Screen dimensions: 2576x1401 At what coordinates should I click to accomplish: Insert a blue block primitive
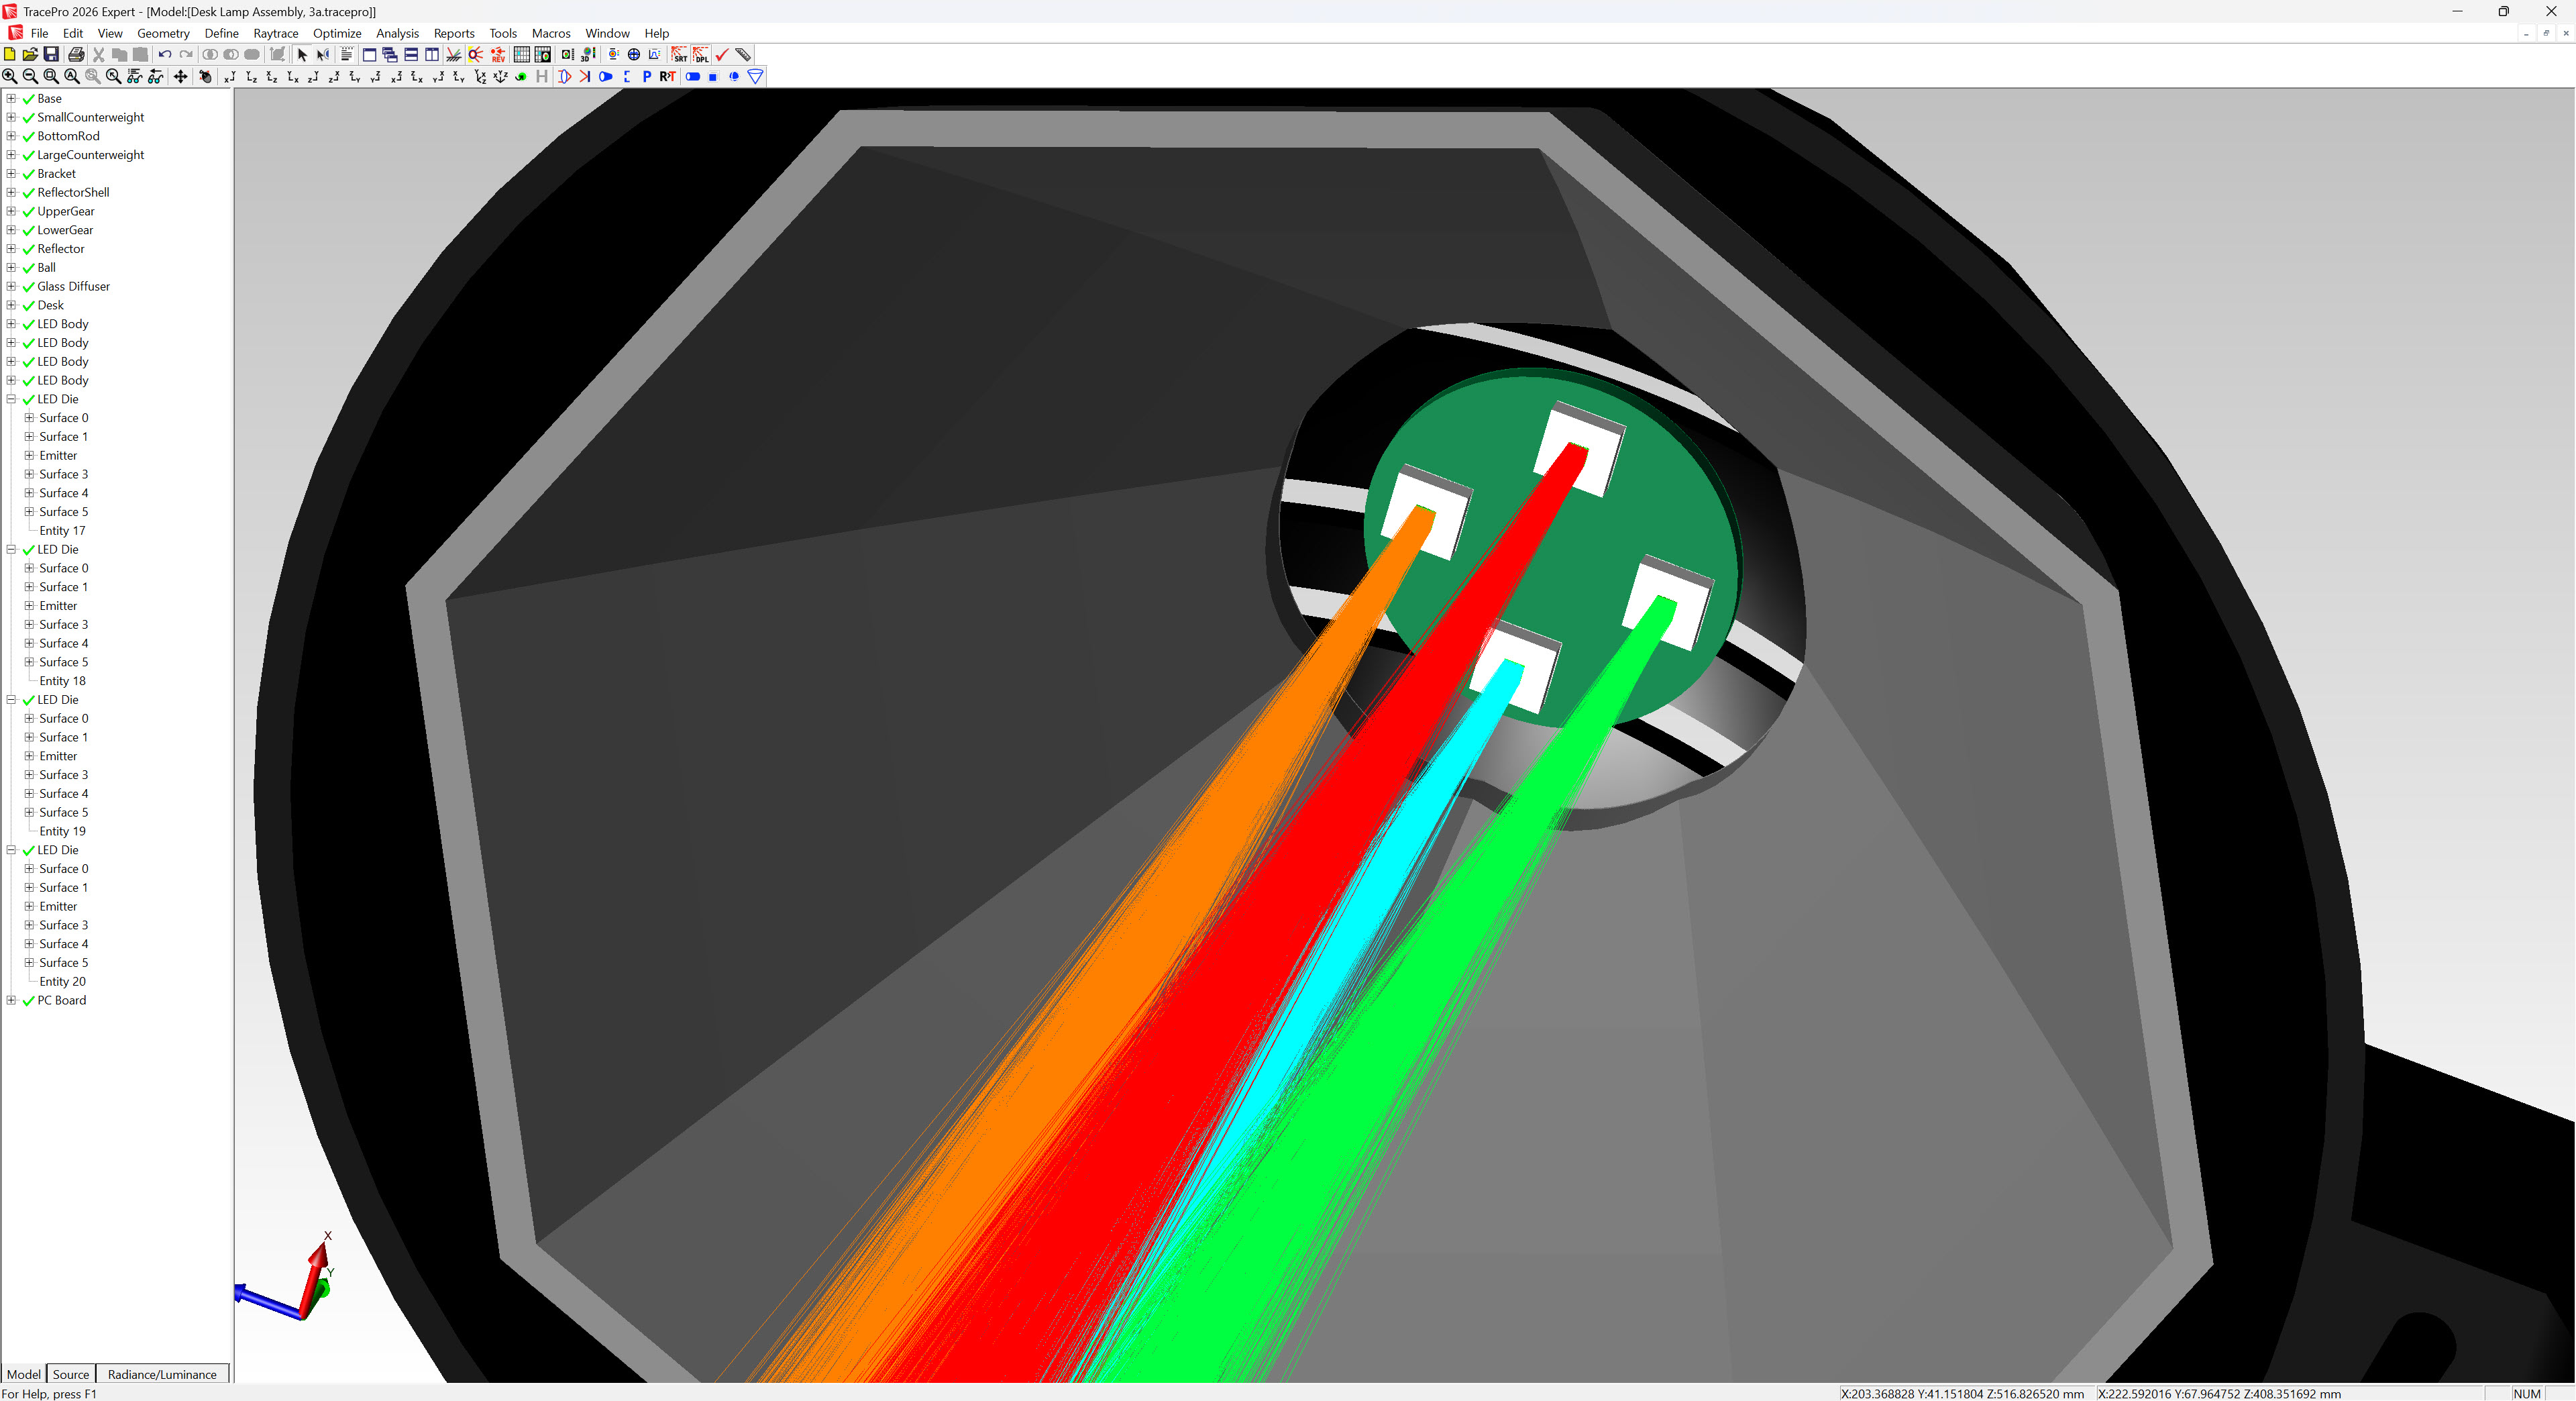[713, 76]
